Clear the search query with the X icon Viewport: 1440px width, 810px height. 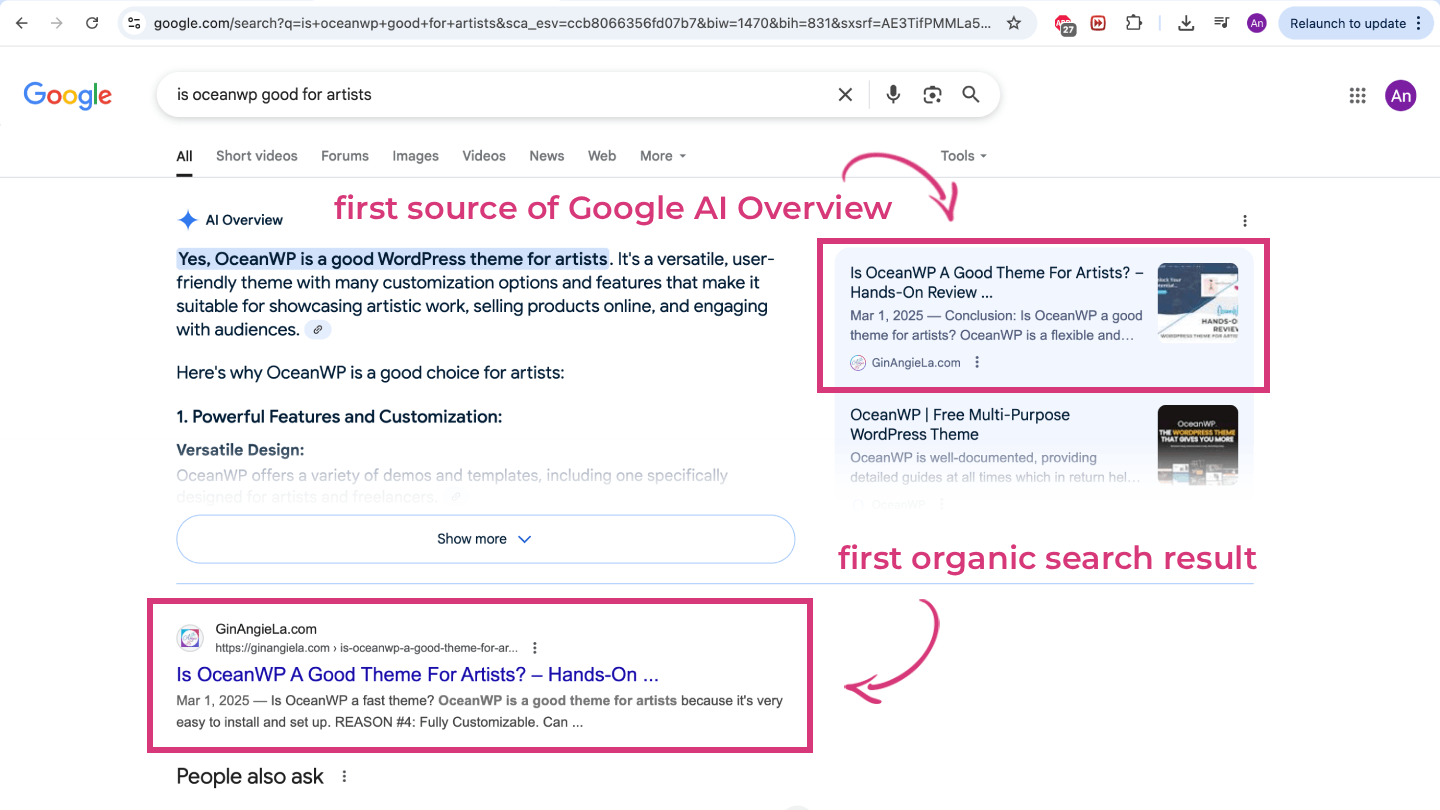tap(845, 93)
